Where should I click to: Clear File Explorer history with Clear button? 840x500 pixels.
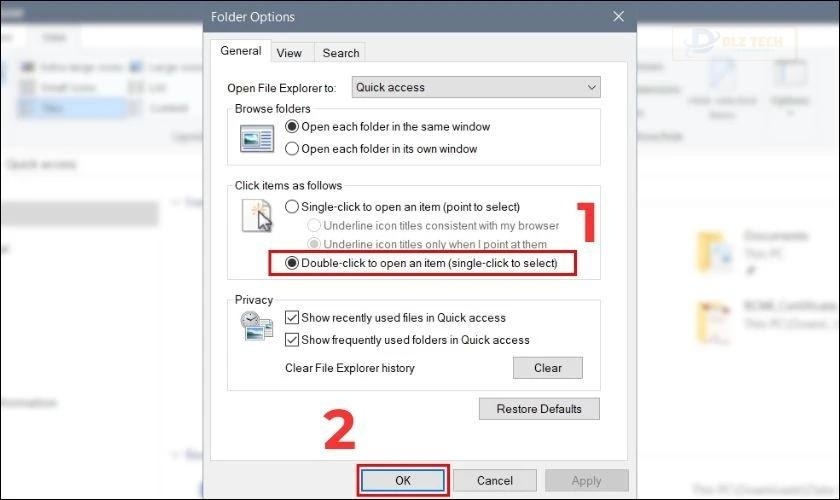pos(548,368)
